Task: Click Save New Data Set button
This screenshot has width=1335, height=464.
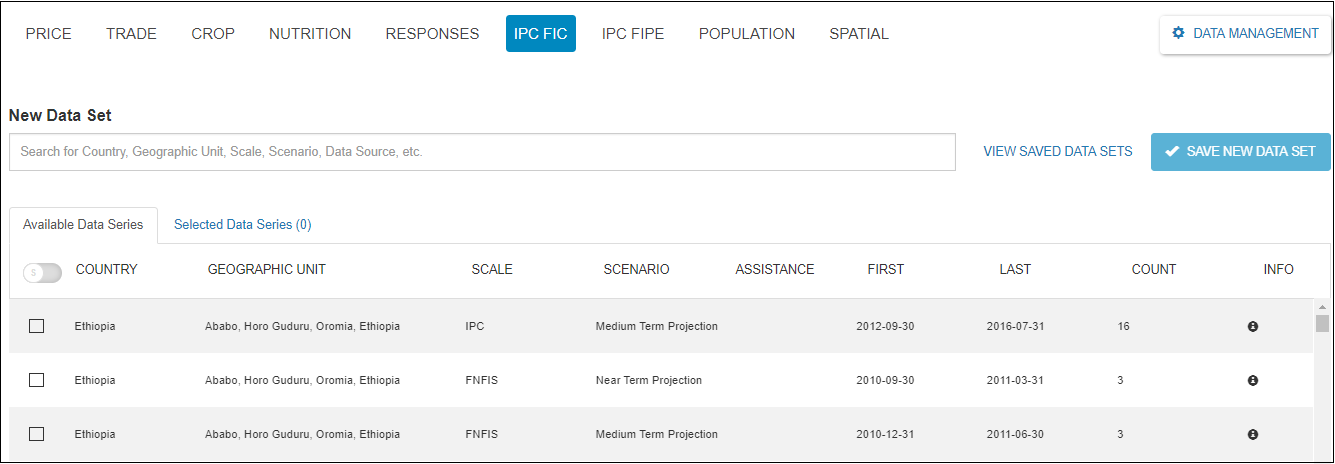Action: click(1240, 152)
